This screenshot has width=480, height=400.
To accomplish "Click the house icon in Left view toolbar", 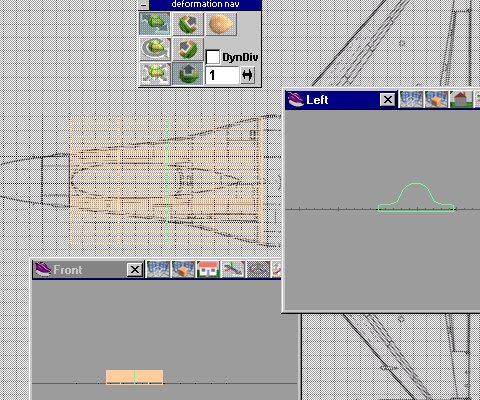I will pos(461,99).
